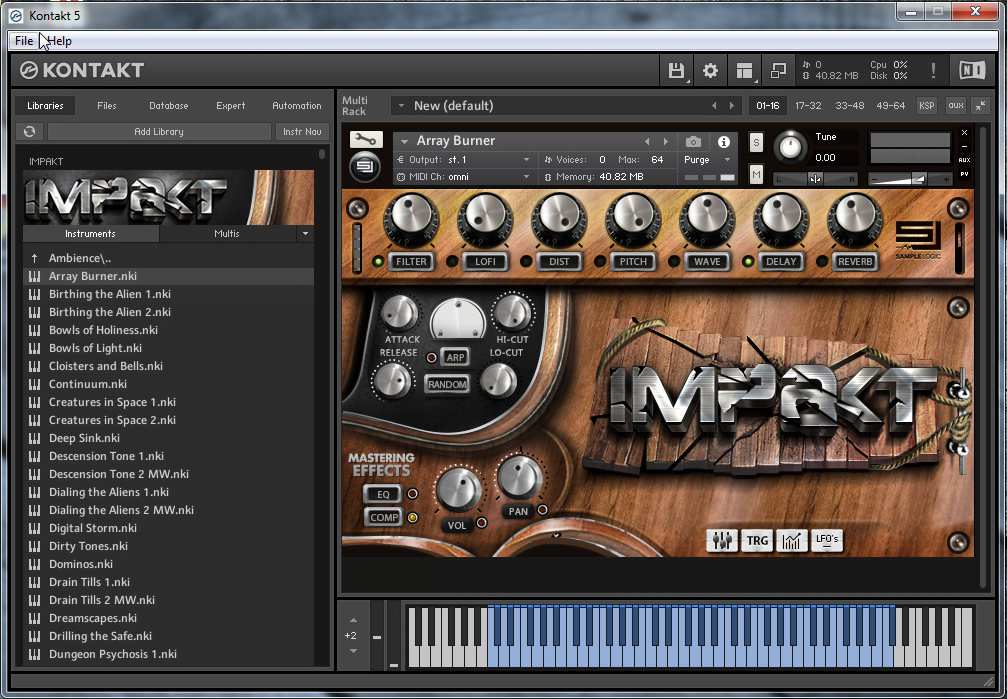Click Instr Nav button
Viewport: 1007px width, 699px height.
click(x=302, y=132)
